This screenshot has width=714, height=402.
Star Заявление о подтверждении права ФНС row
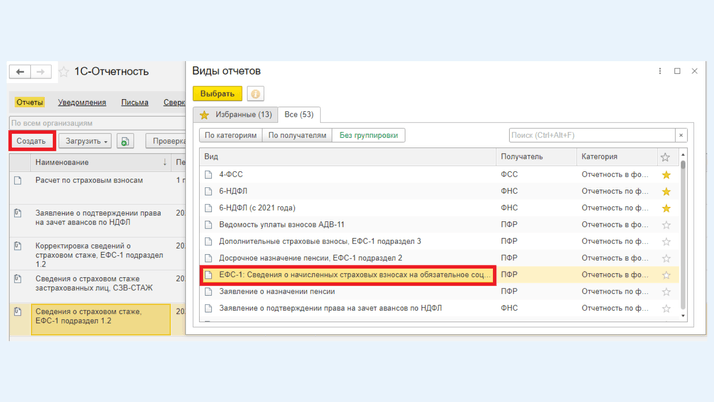[666, 309]
